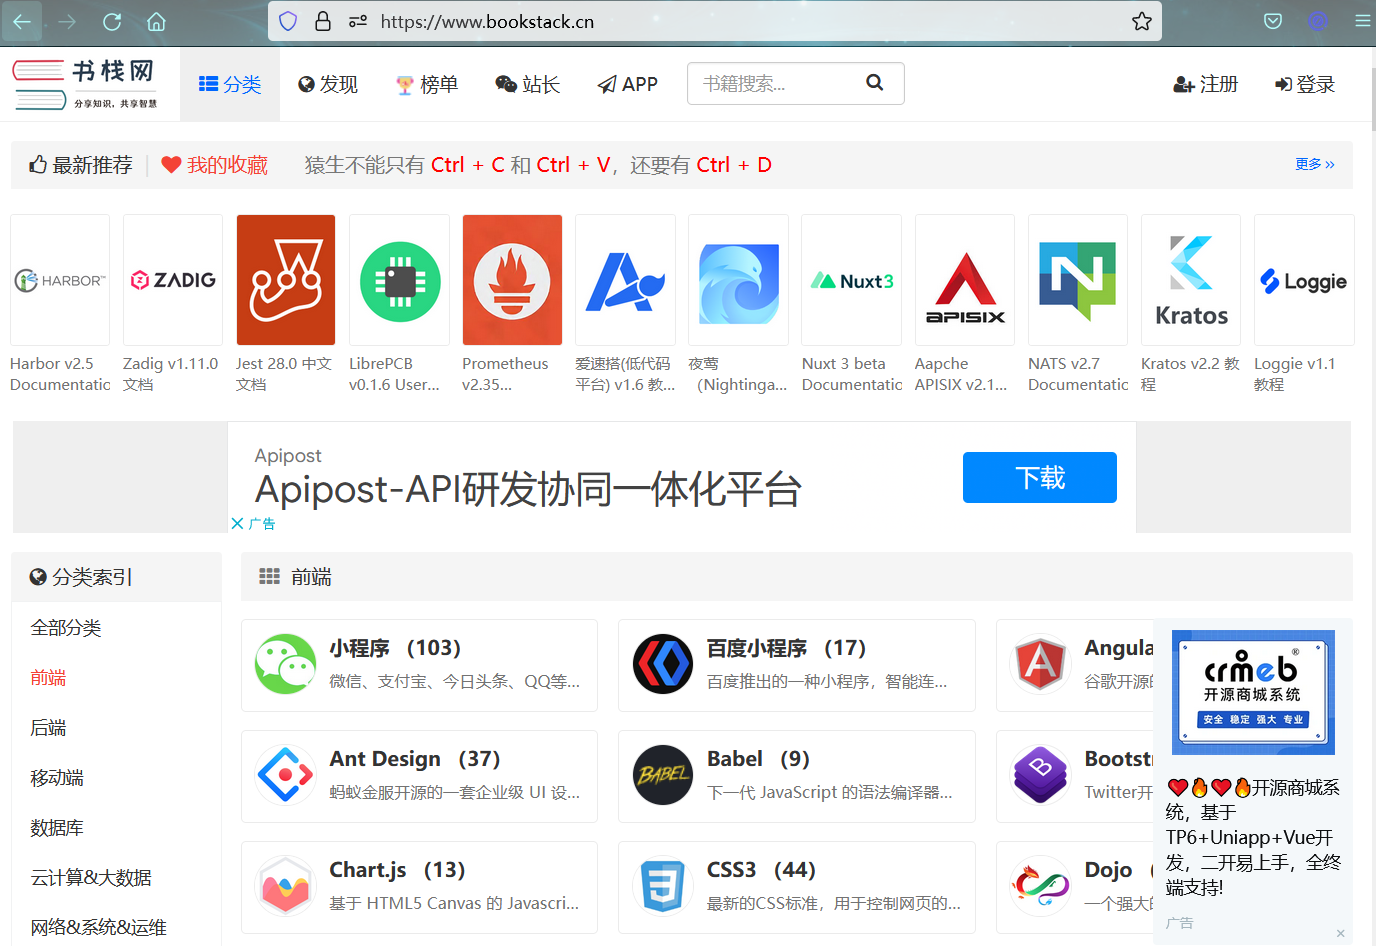The height and width of the screenshot is (946, 1376).
Task: Focus the 书籍搜索 search field
Action: (775, 83)
